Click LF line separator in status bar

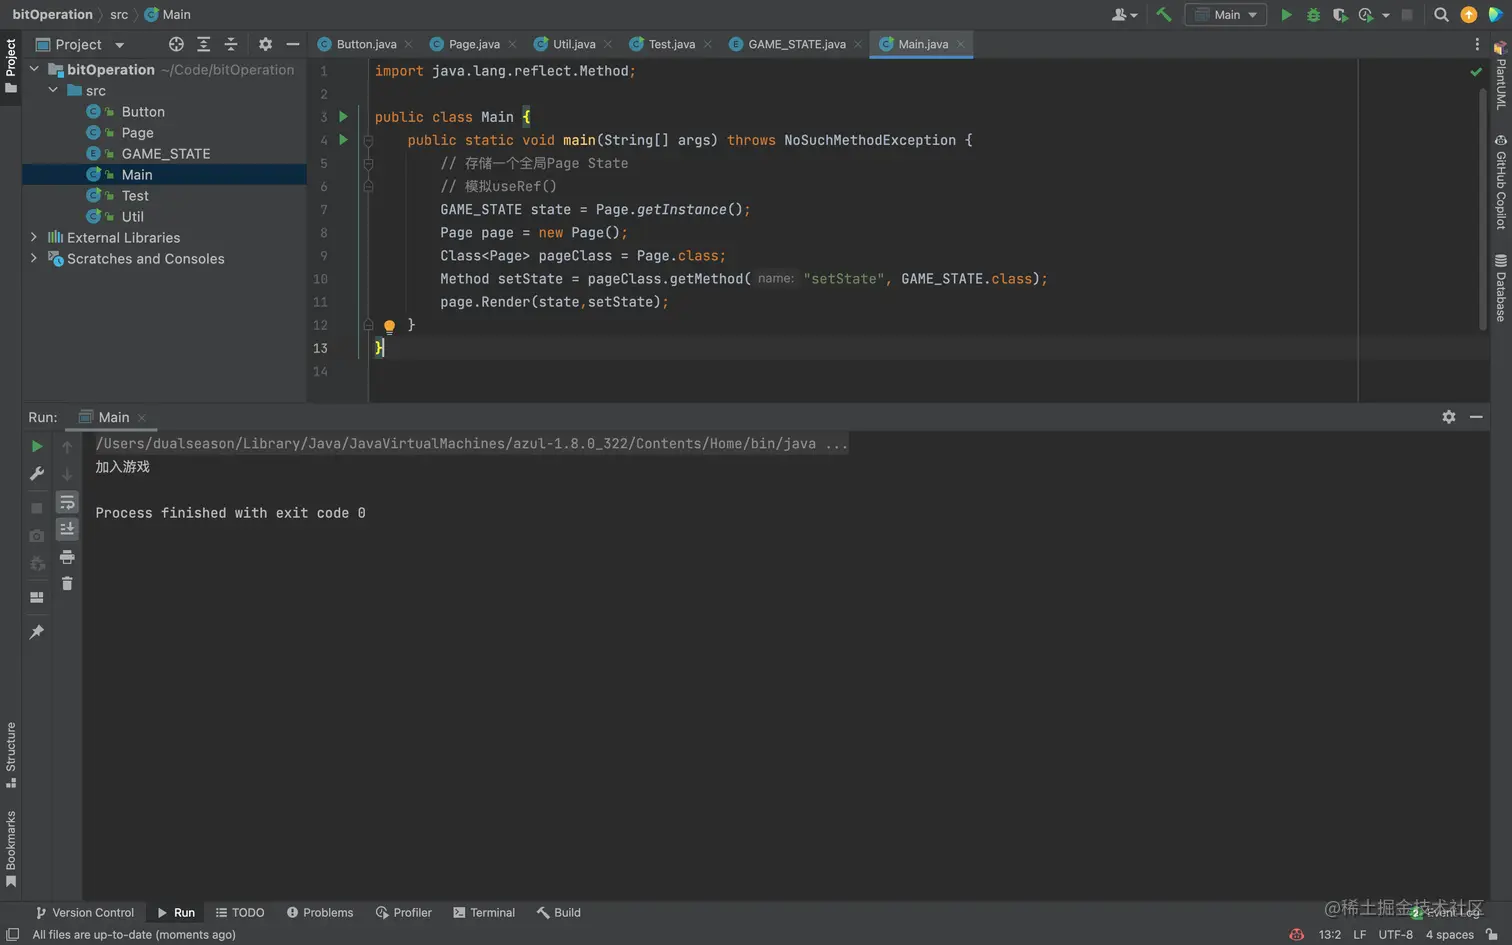click(x=1359, y=935)
